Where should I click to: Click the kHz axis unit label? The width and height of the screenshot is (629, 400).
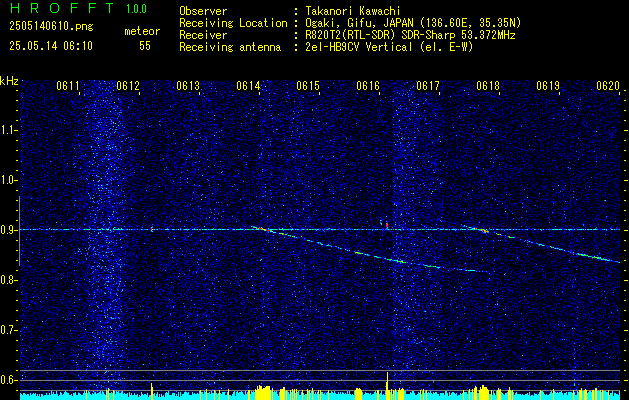point(9,81)
